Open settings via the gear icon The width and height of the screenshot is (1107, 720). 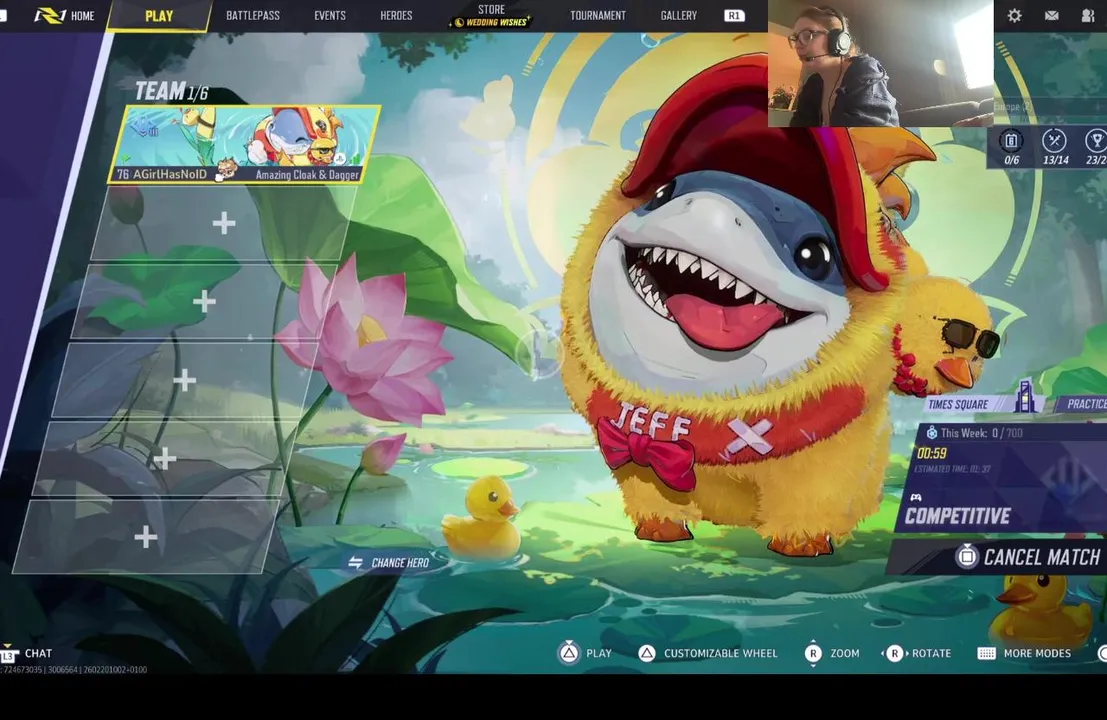point(1015,16)
